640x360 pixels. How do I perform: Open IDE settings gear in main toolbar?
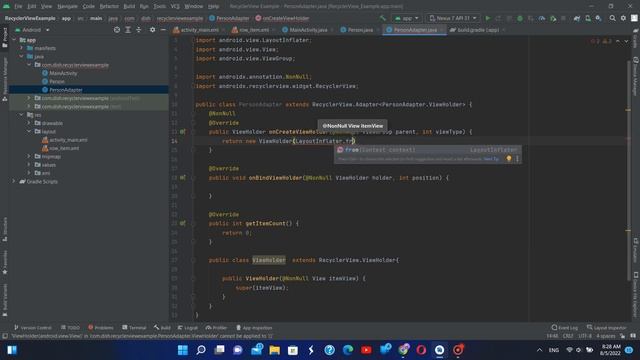(623, 18)
